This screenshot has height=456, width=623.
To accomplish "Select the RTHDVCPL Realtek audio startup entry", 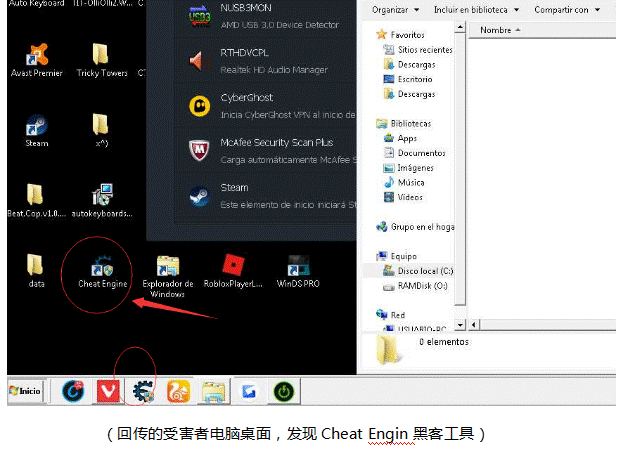I will [x=265, y=61].
